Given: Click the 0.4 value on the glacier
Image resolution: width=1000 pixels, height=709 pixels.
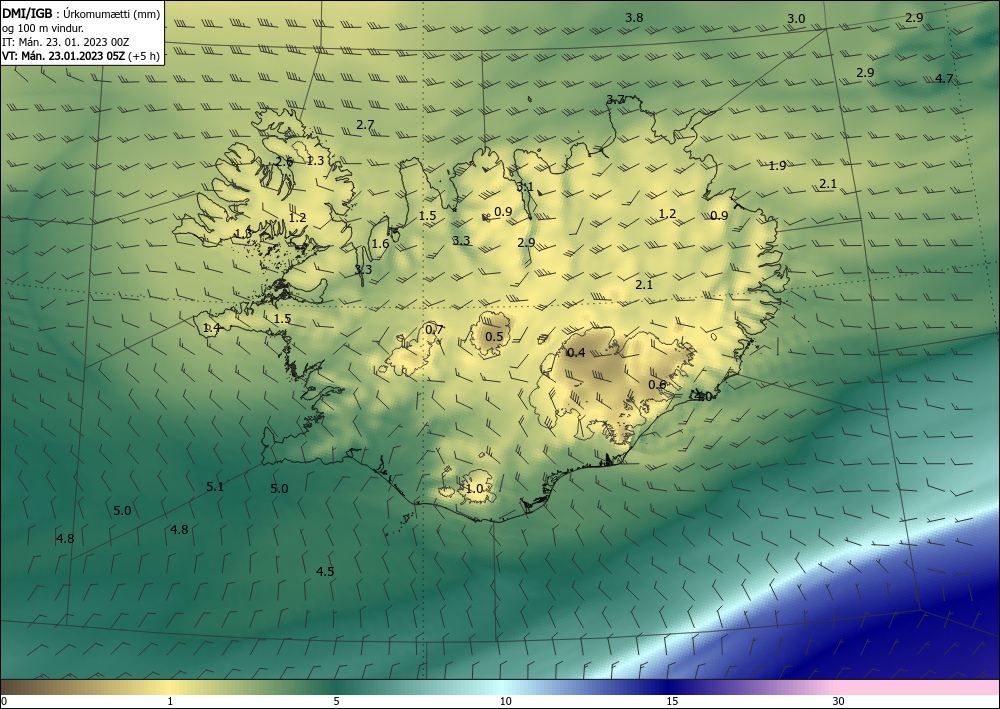Looking at the screenshot, I should coord(576,353).
